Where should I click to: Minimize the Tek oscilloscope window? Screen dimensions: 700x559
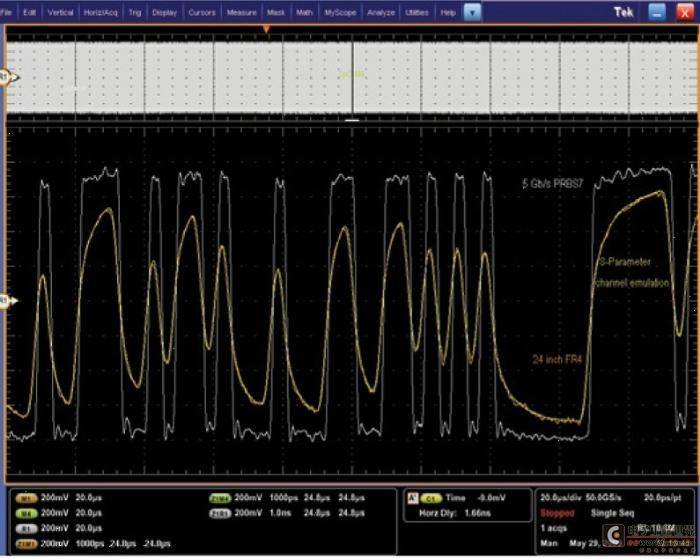click(x=656, y=12)
